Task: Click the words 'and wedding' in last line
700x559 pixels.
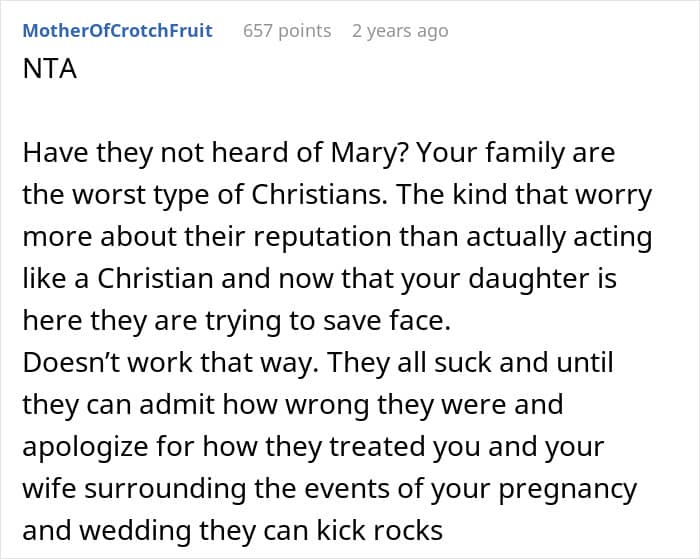Action: [x=98, y=530]
